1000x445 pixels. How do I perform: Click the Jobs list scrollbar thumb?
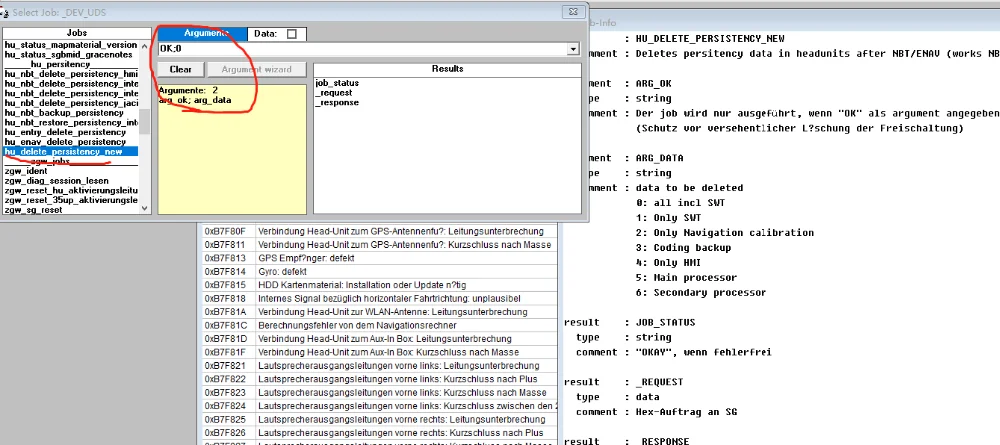[x=145, y=121]
